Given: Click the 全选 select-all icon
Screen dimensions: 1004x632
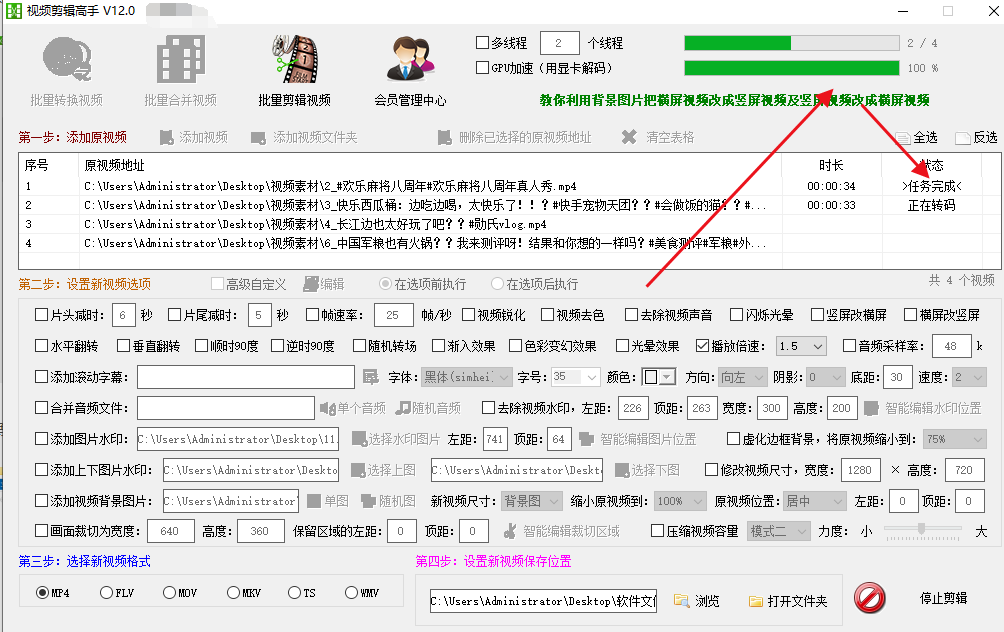Looking at the screenshot, I should pyautogui.click(x=903, y=138).
